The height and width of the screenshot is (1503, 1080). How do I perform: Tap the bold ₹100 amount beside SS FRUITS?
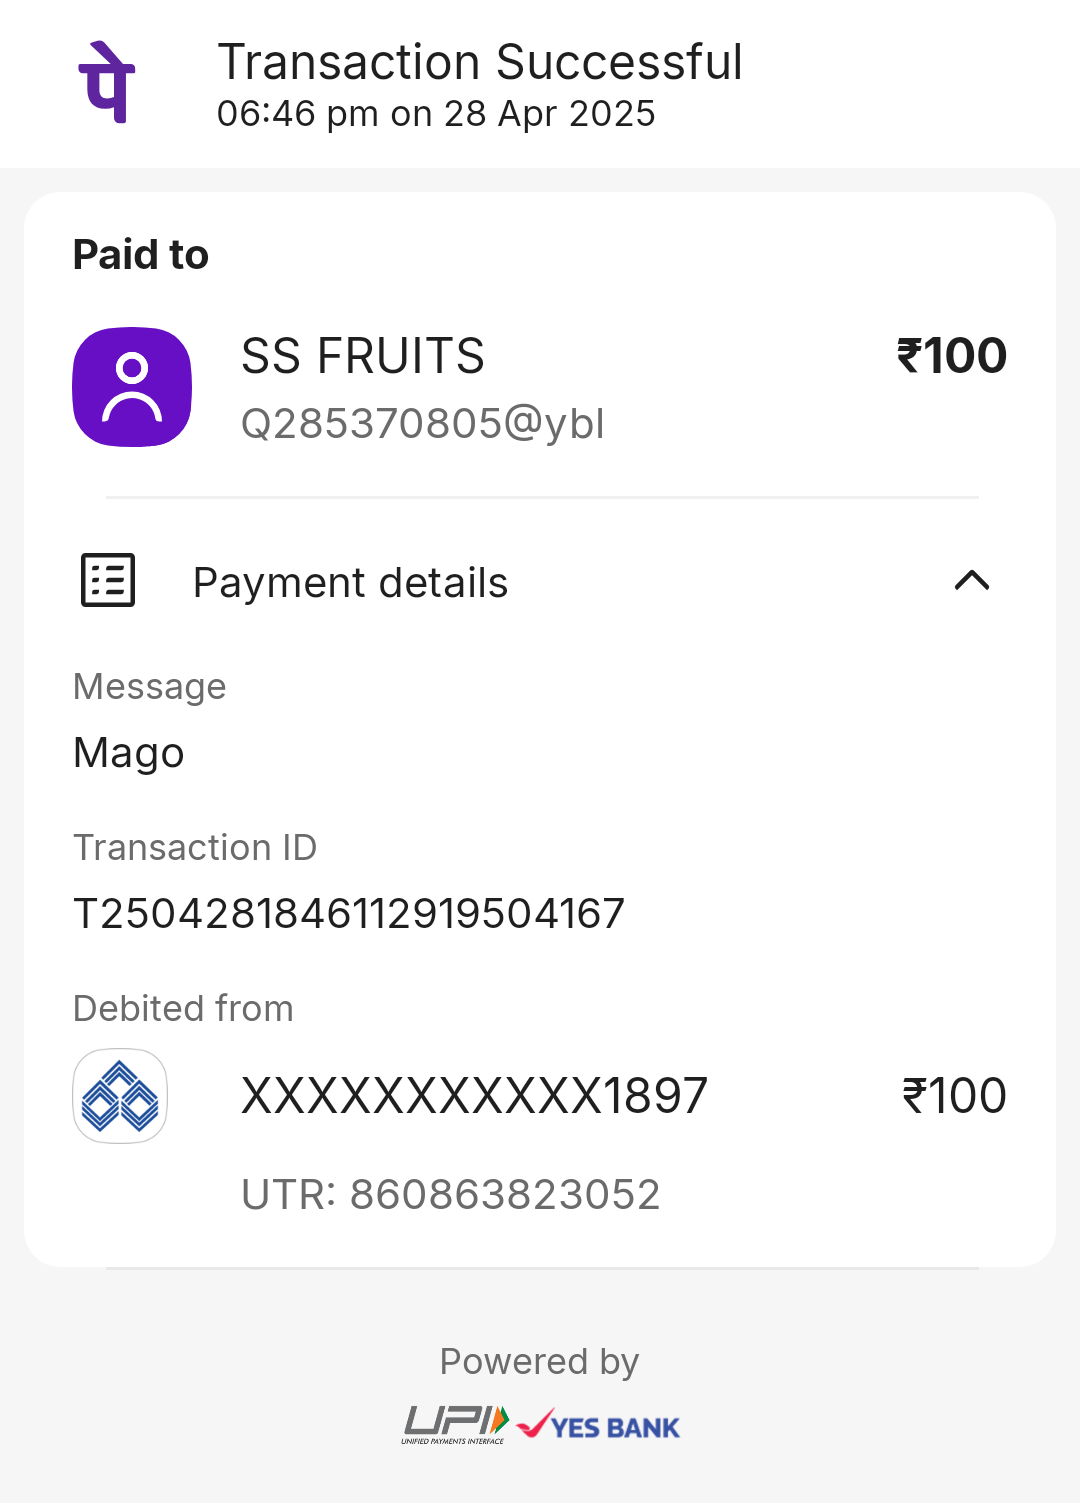pos(951,356)
